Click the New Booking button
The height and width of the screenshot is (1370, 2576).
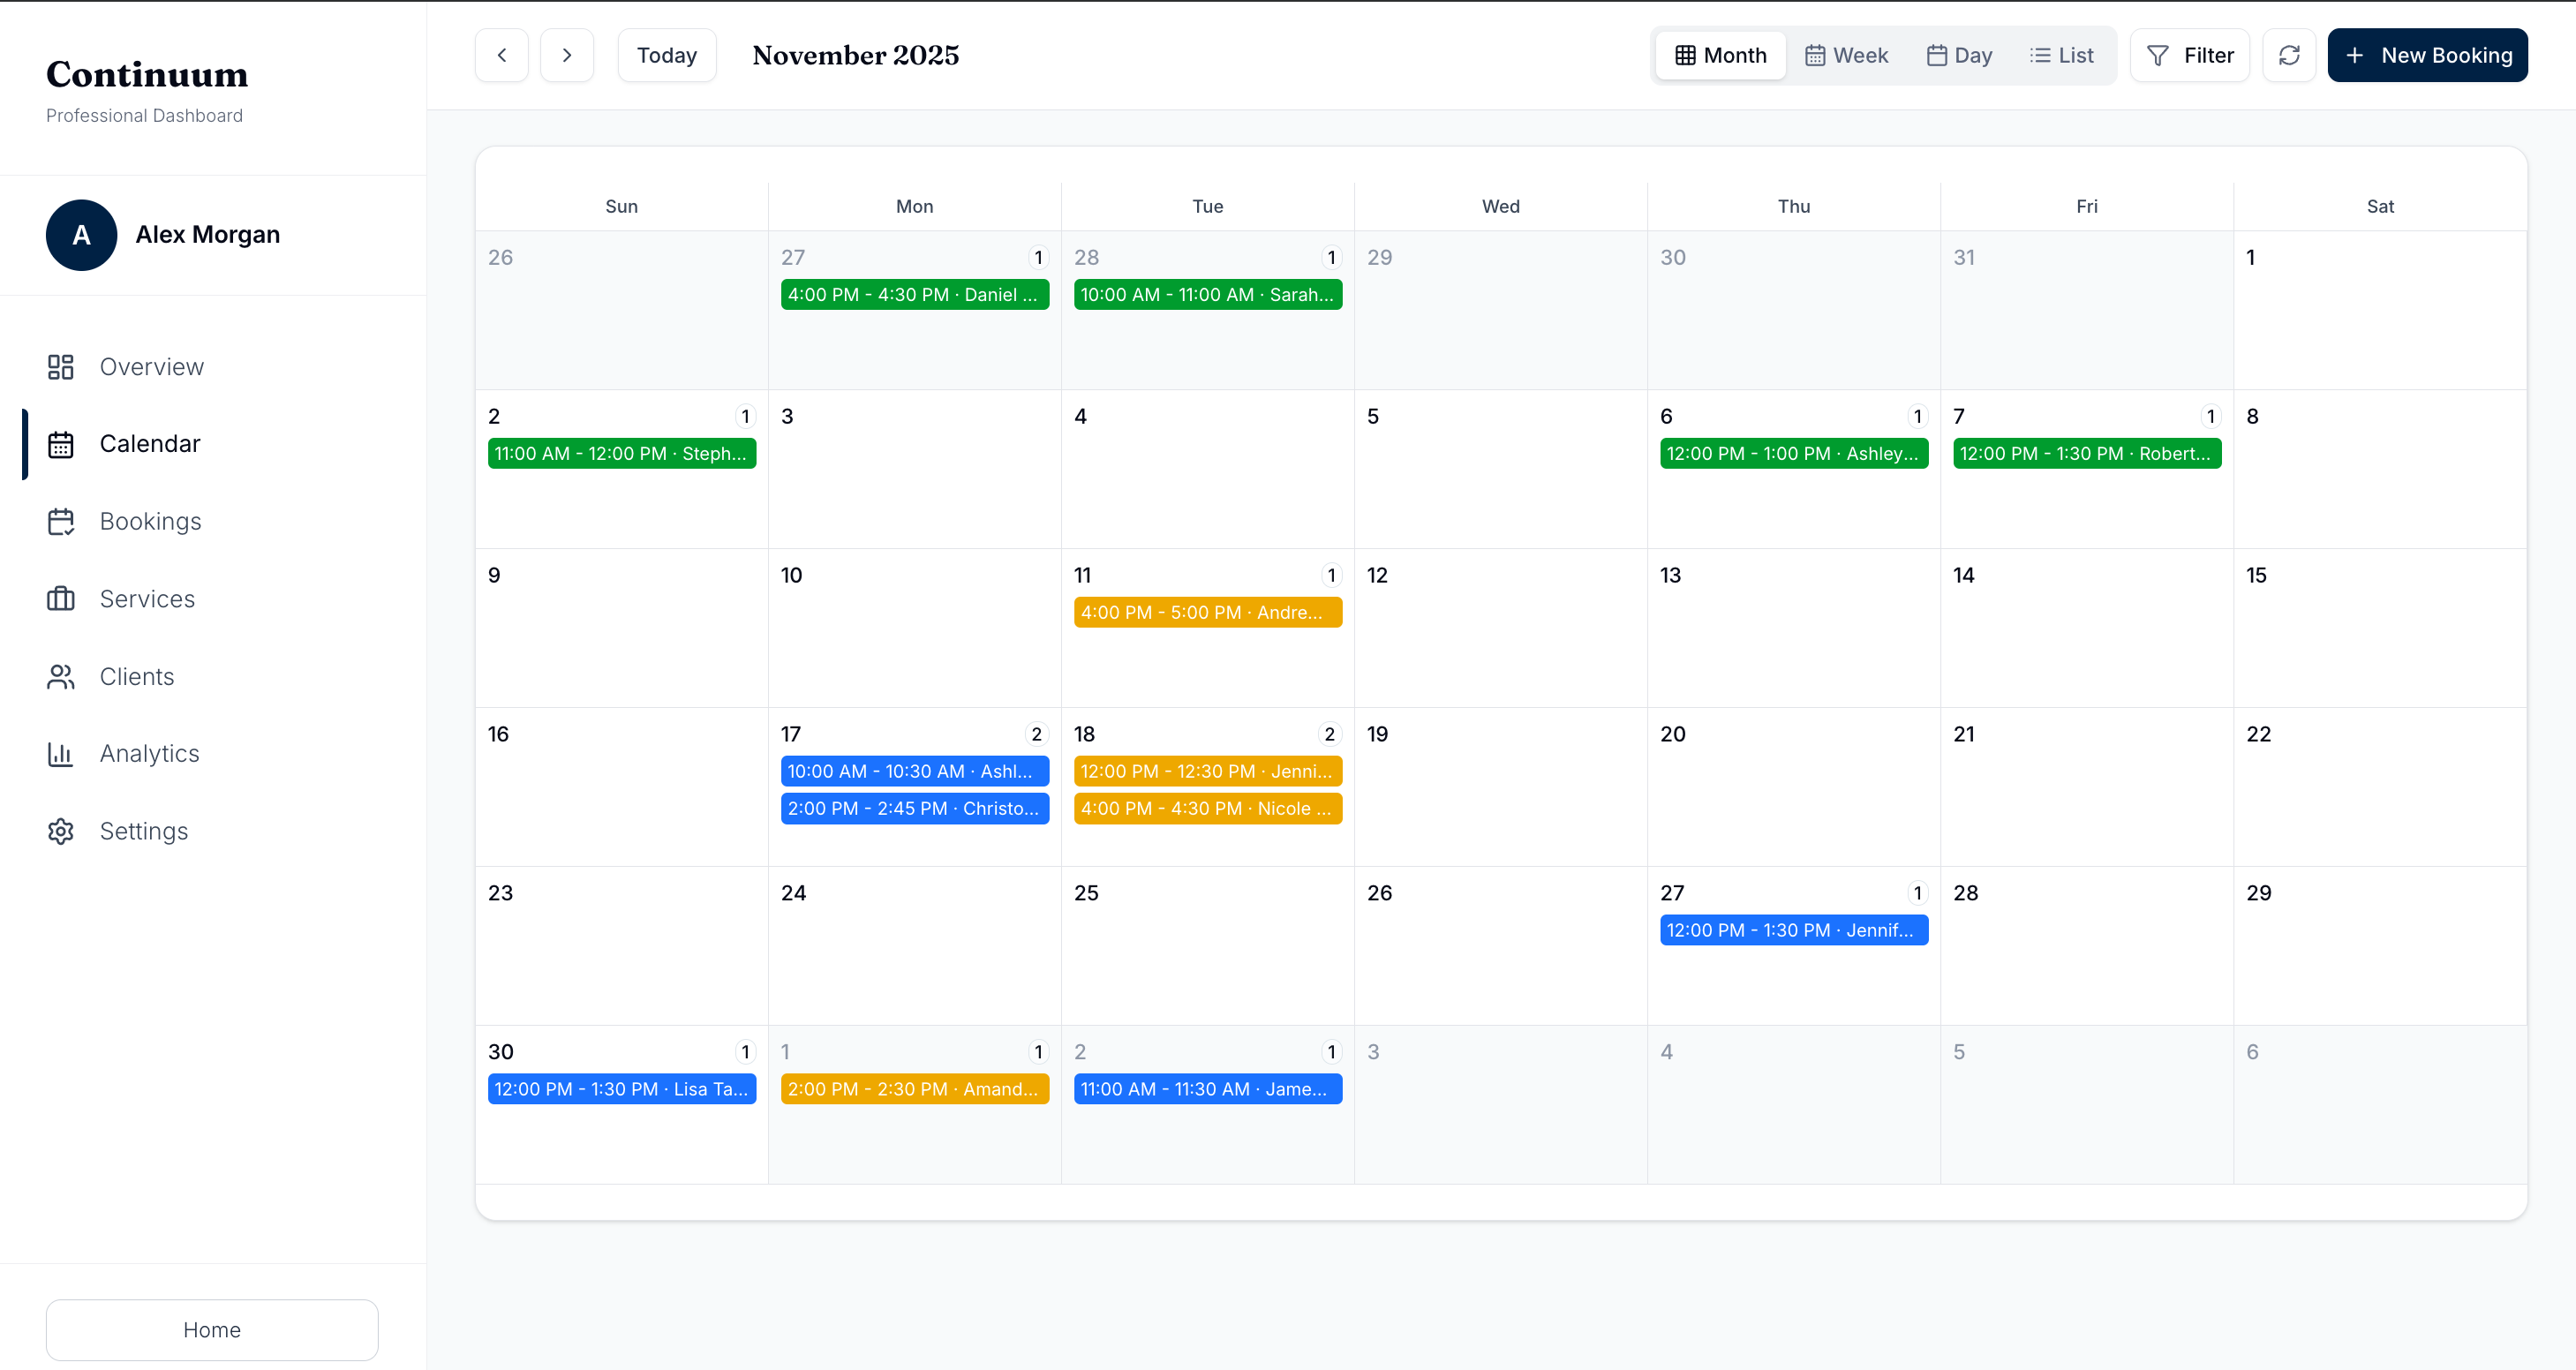pos(2428,55)
